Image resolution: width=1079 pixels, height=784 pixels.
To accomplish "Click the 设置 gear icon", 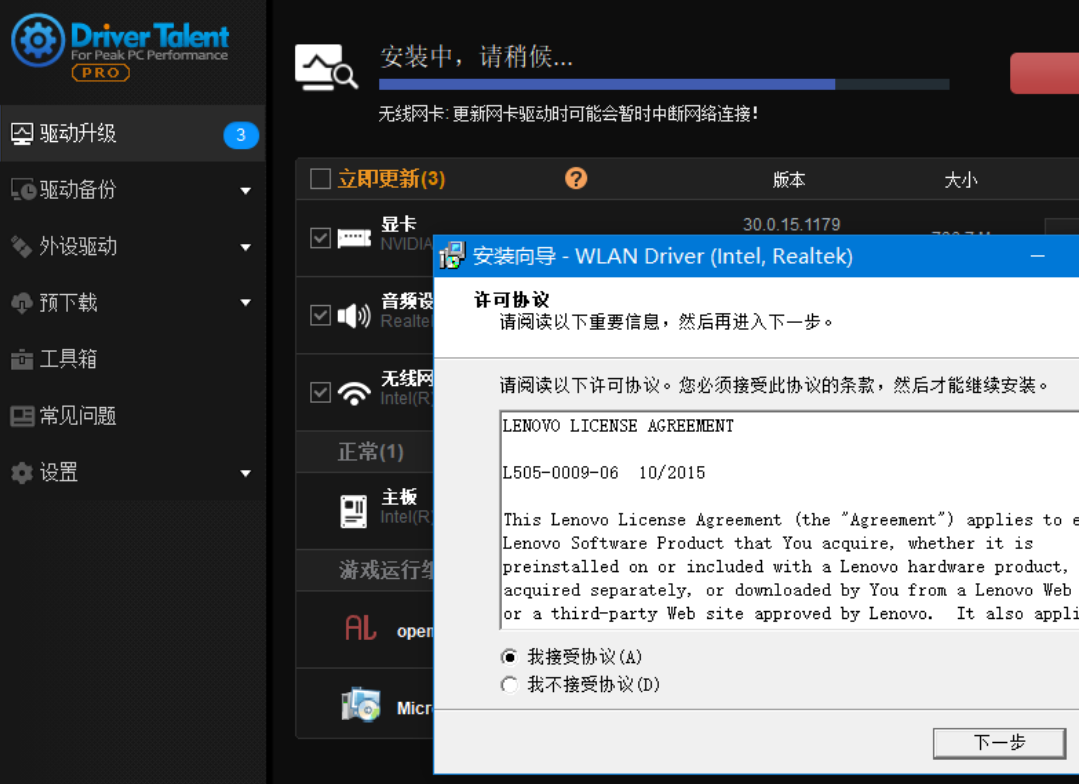I will click(22, 472).
